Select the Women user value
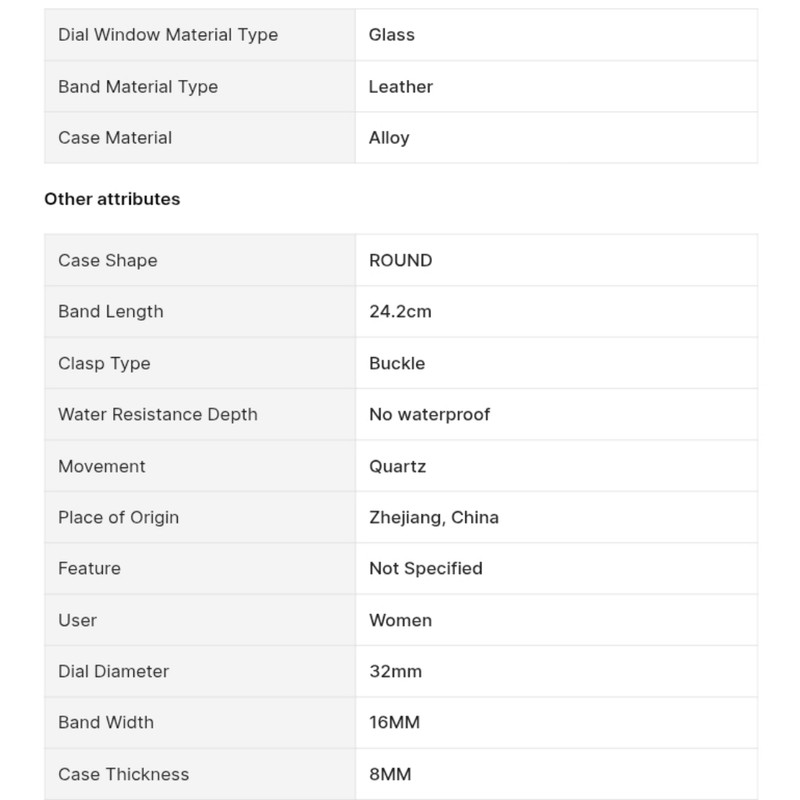 tap(401, 620)
